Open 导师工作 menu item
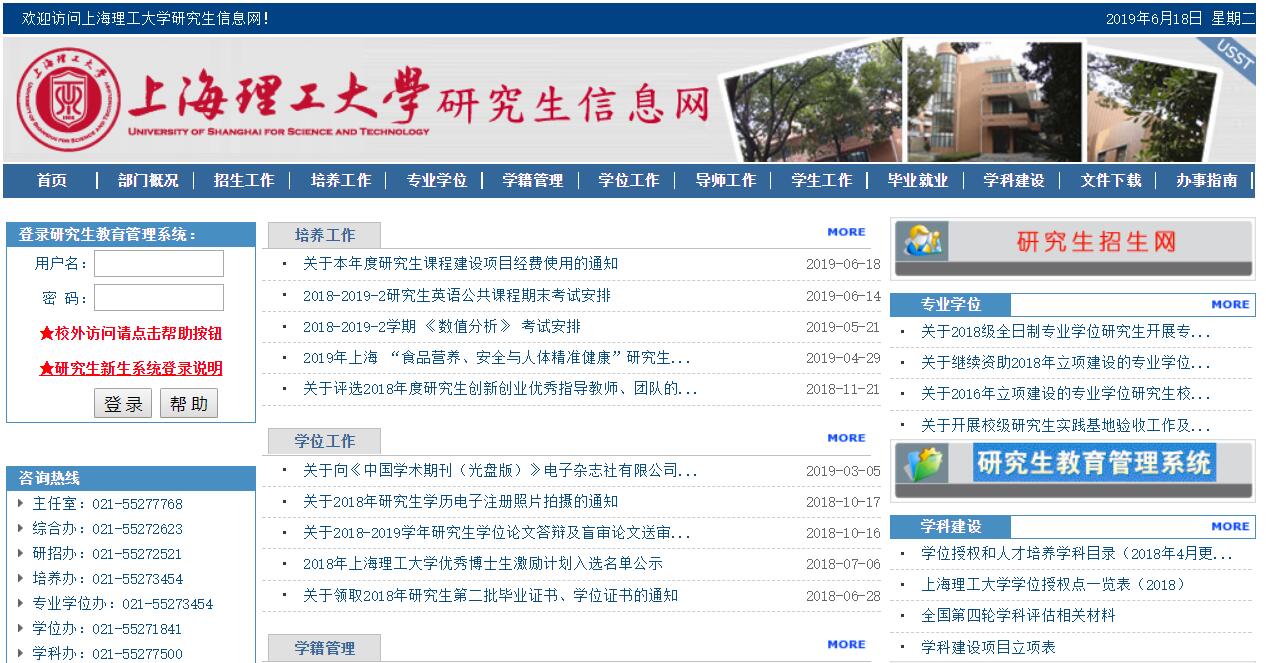This screenshot has width=1266, height=663. [x=726, y=181]
